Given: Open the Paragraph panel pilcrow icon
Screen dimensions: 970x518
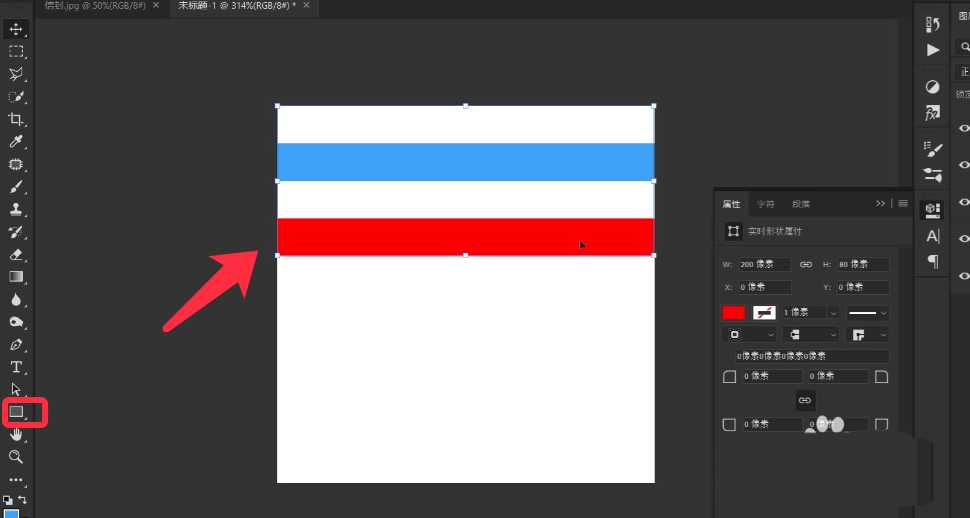Looking at the screenshot, I should click(932, 262).
